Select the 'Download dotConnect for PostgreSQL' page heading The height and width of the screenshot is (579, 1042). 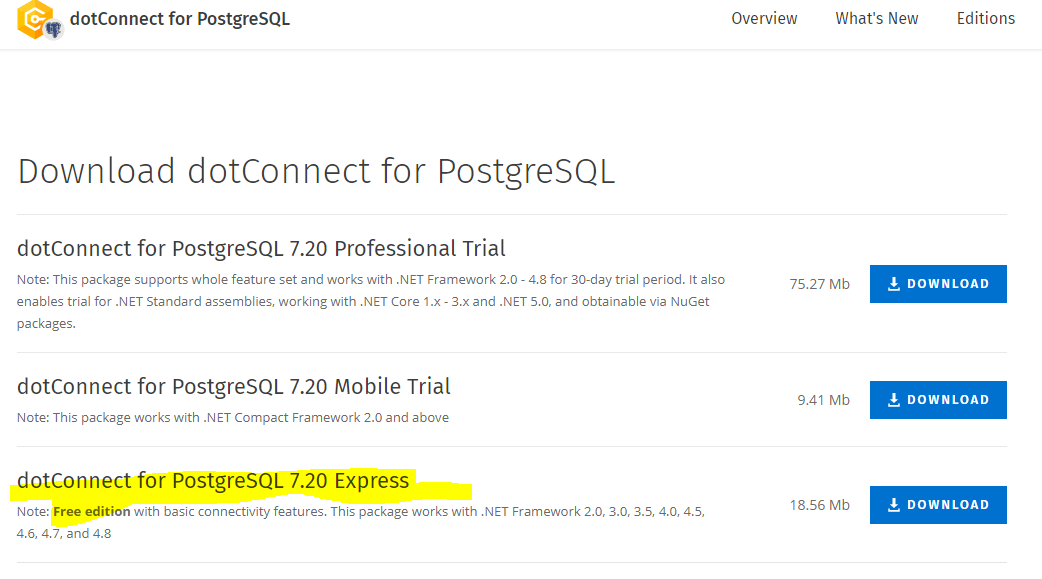tap(316, 171)
